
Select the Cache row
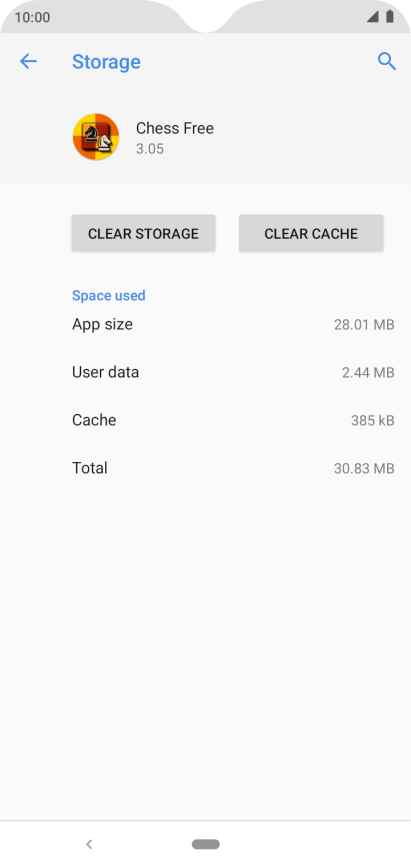click(x=233, y=420)
